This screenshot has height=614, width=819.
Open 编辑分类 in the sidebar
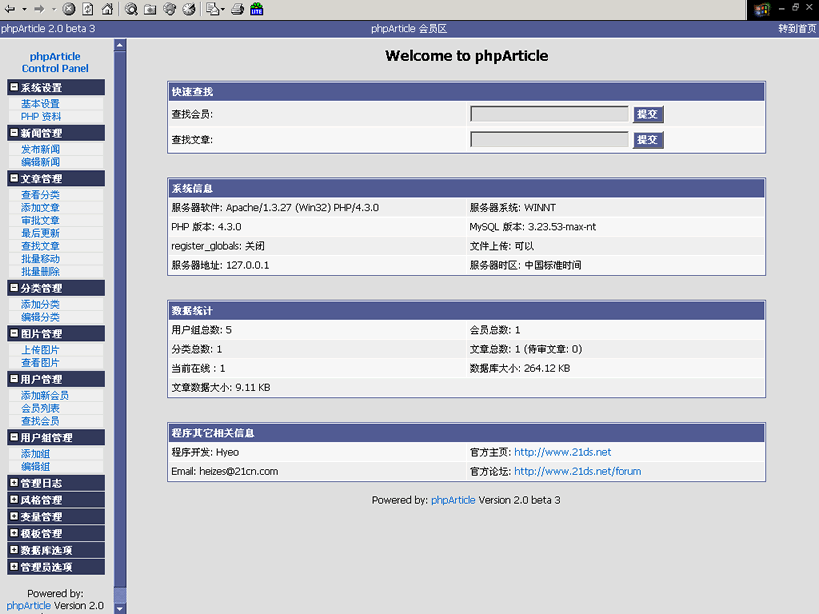tap(40, 317)
